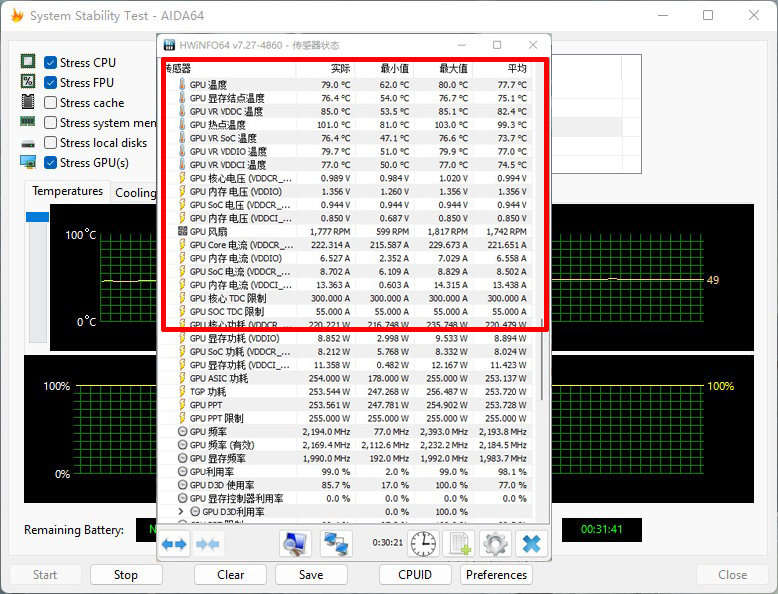The height and width of the screenshot is (594, 778).
Task: Click the fan icon of GPU 风扇 row
Action: (x=183, y=231)
